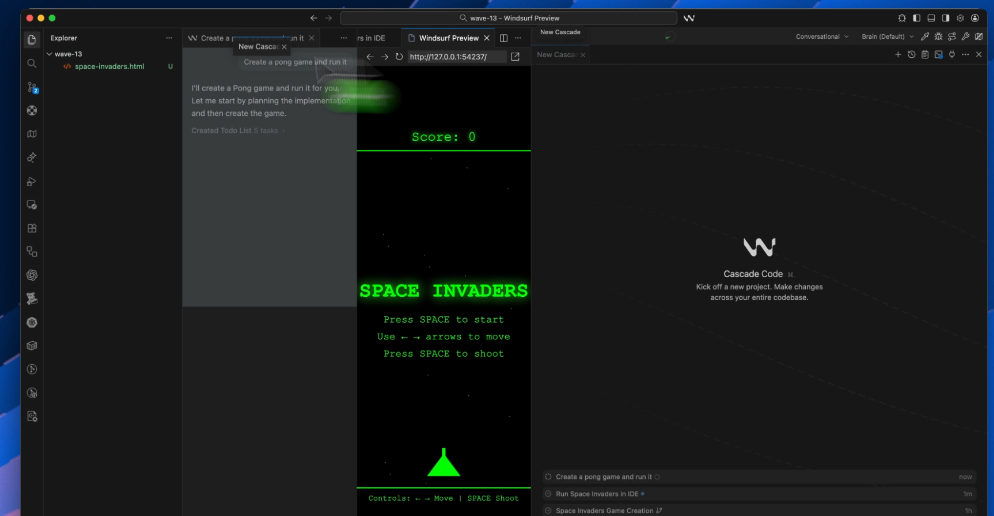Show hidden tabs ellipsis beside pong tab

(344, 38)
